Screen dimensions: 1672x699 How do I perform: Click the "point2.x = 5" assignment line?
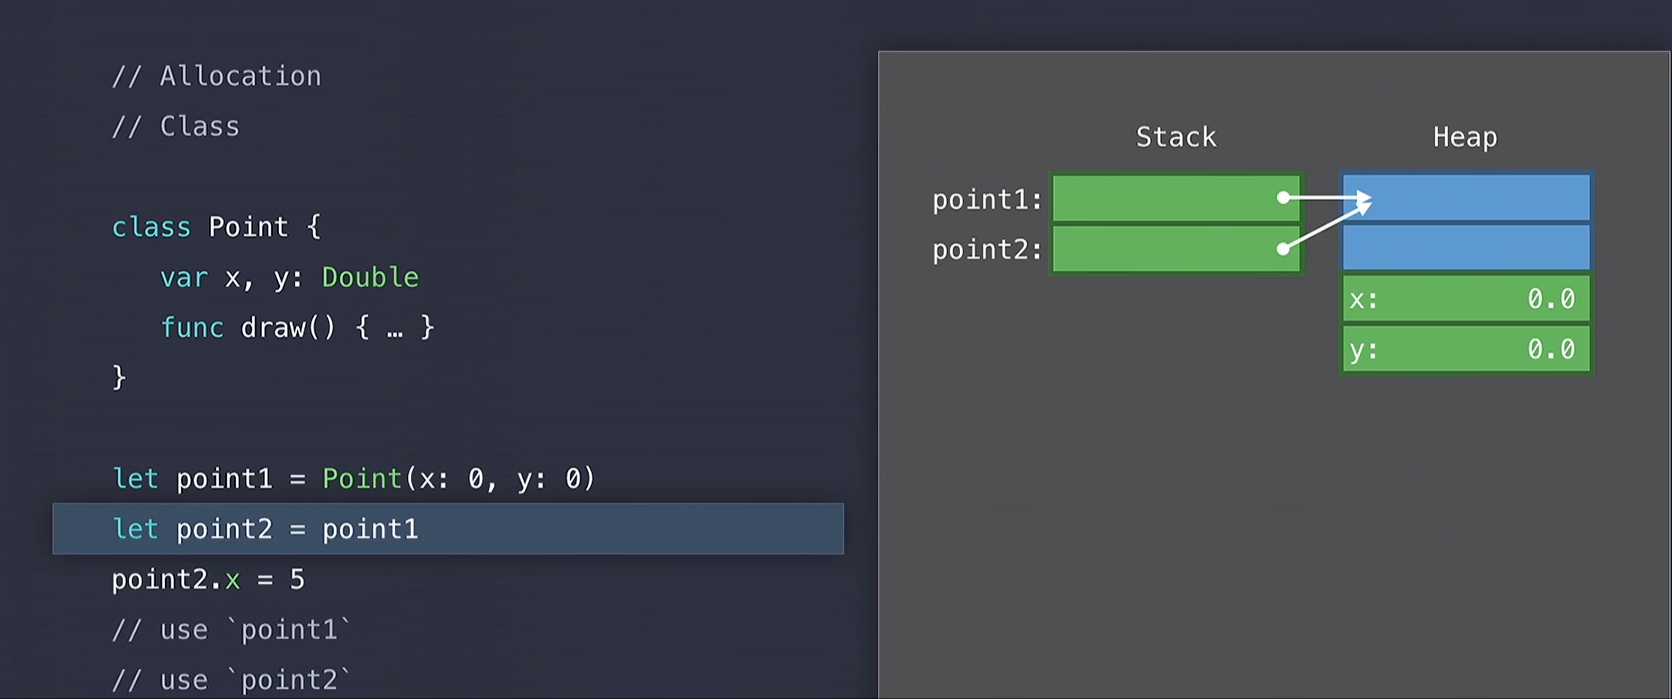[x=208, y=580]
